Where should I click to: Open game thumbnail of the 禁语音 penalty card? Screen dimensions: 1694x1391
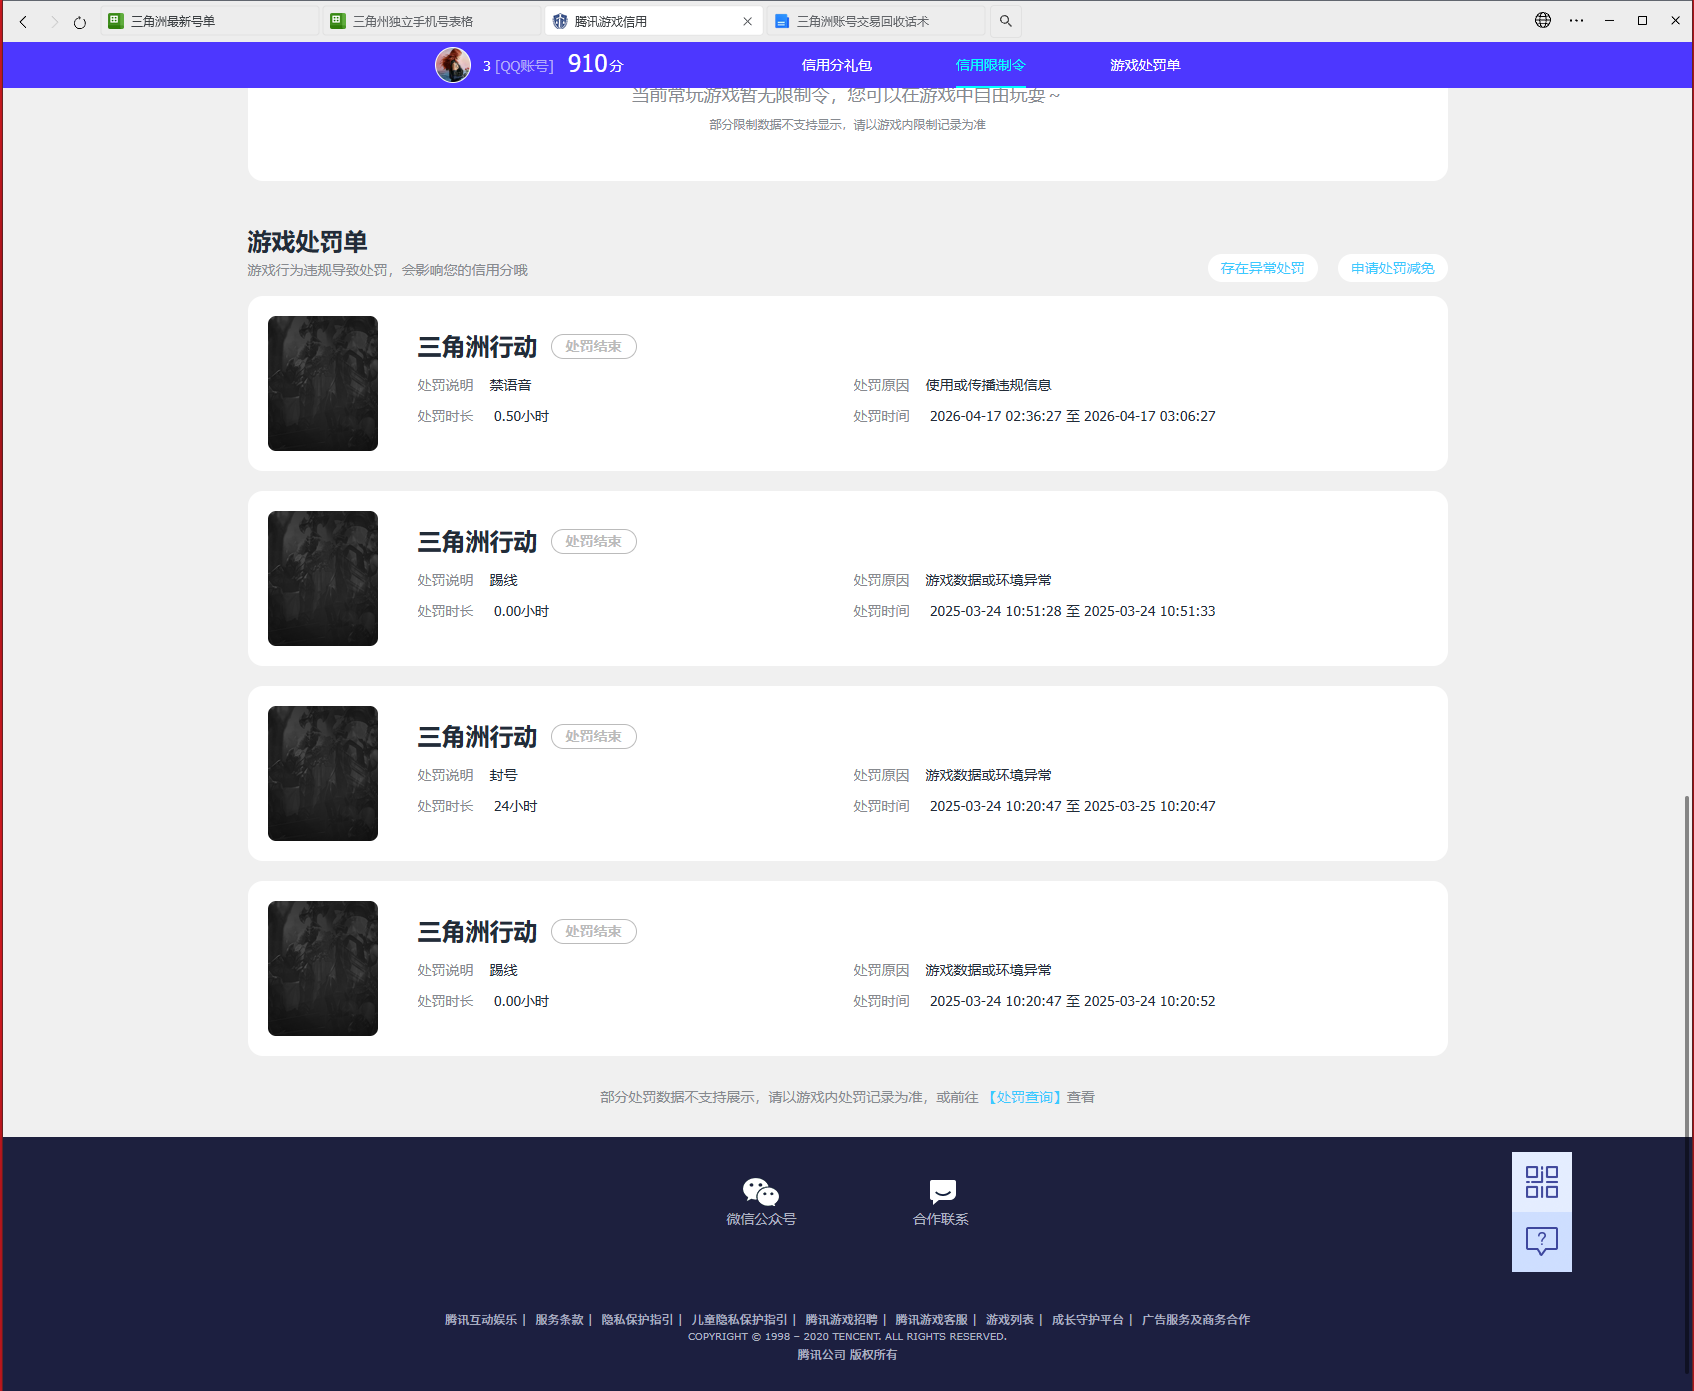click(323, 383)
